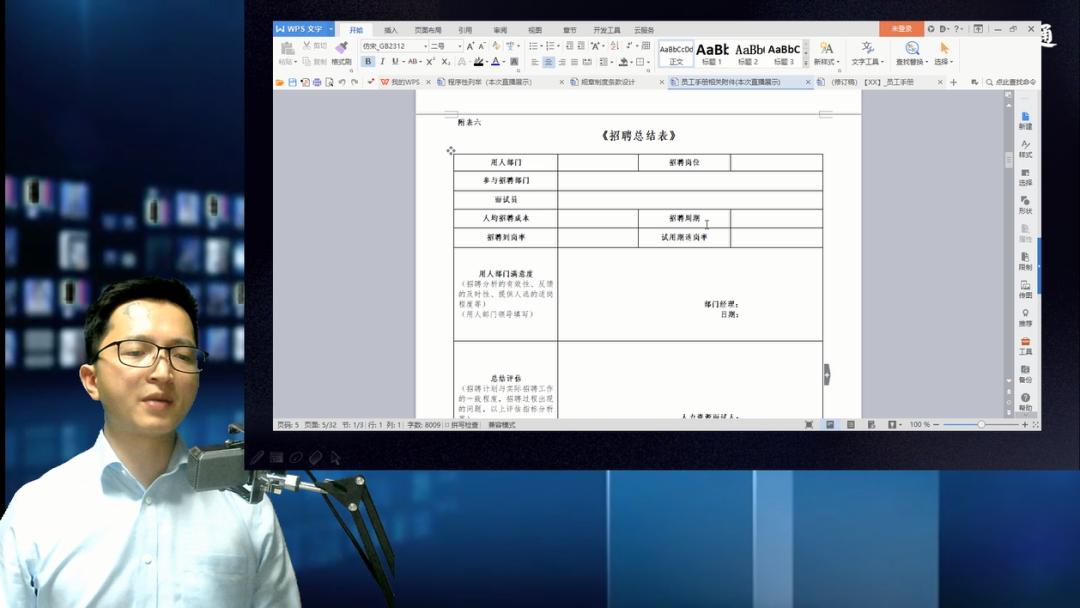This screenshot has height=608, width=1080.
Task: Toggle bold formatting
Action: [x=369, y=60]
